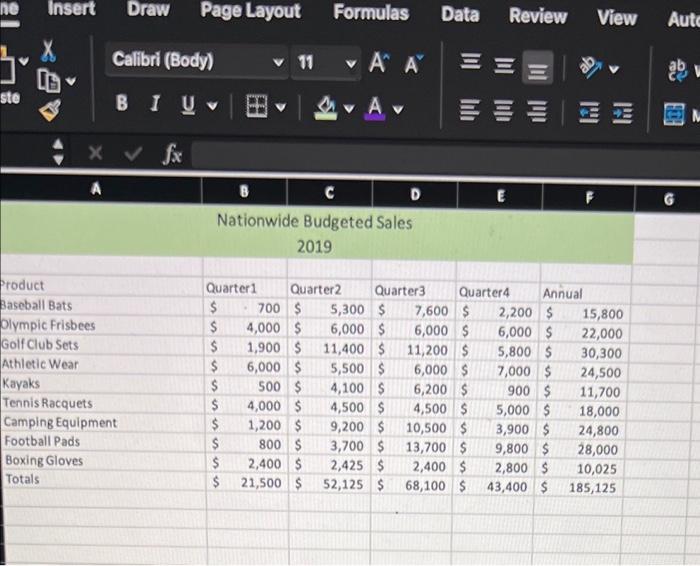Increase font size with the larger A icon

(x=378, y=62)
